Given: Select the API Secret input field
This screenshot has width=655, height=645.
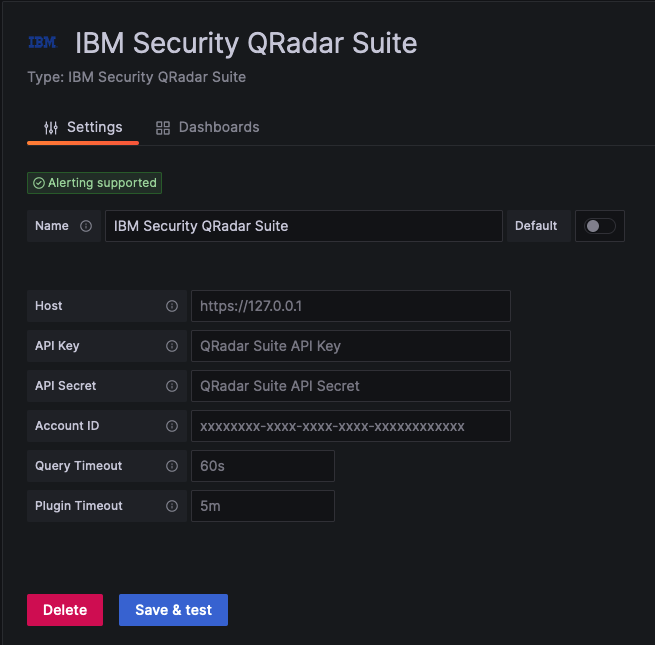Looking at the screenshot, I should point(351,386).
